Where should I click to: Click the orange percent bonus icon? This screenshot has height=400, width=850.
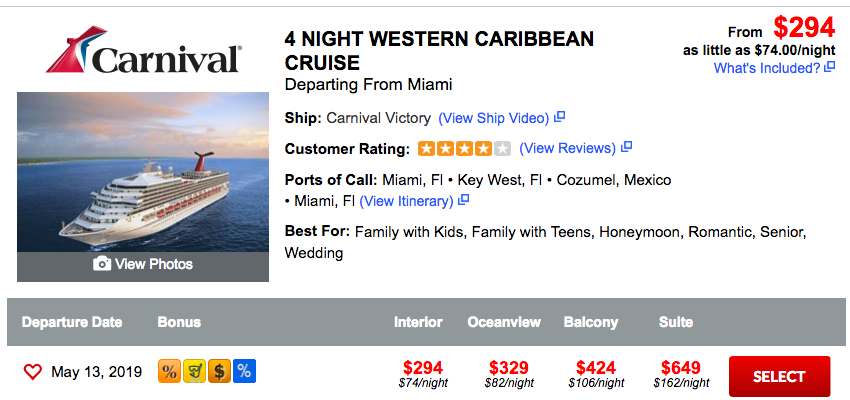click(170, 372)
